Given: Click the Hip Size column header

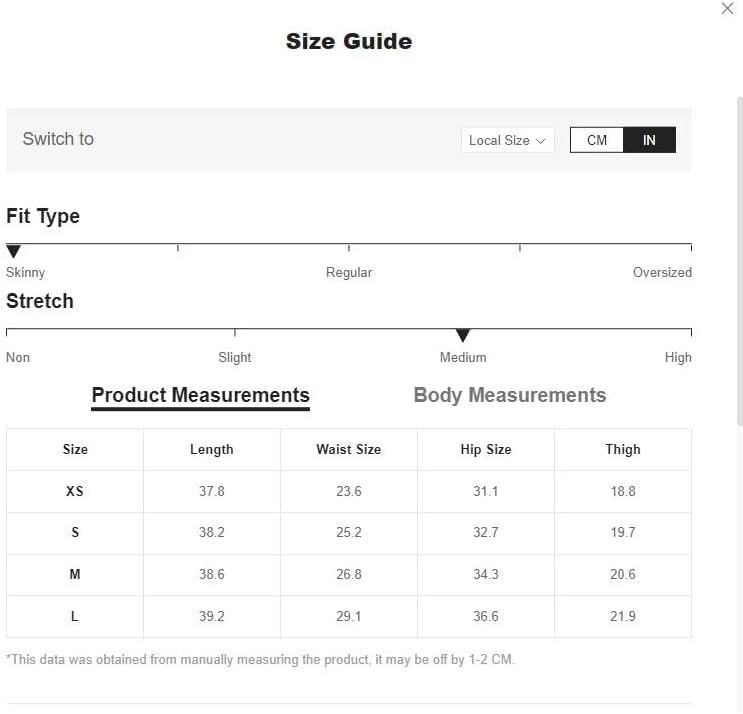Looking at the screenshot, I should tap(486, 450).
